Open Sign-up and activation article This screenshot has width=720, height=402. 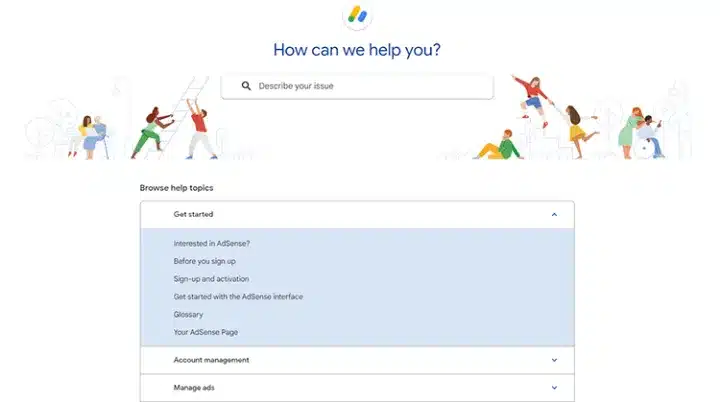tap(211, 279)
